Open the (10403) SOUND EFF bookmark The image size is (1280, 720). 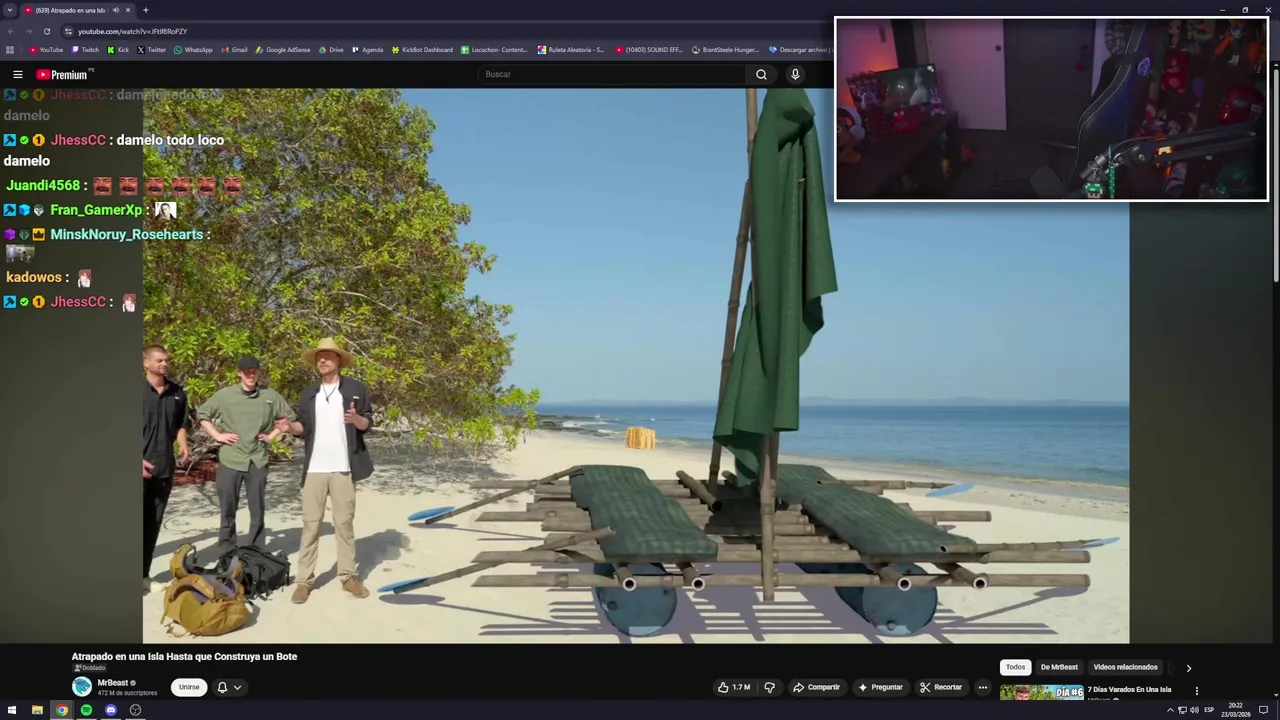[x=649, y=50]
